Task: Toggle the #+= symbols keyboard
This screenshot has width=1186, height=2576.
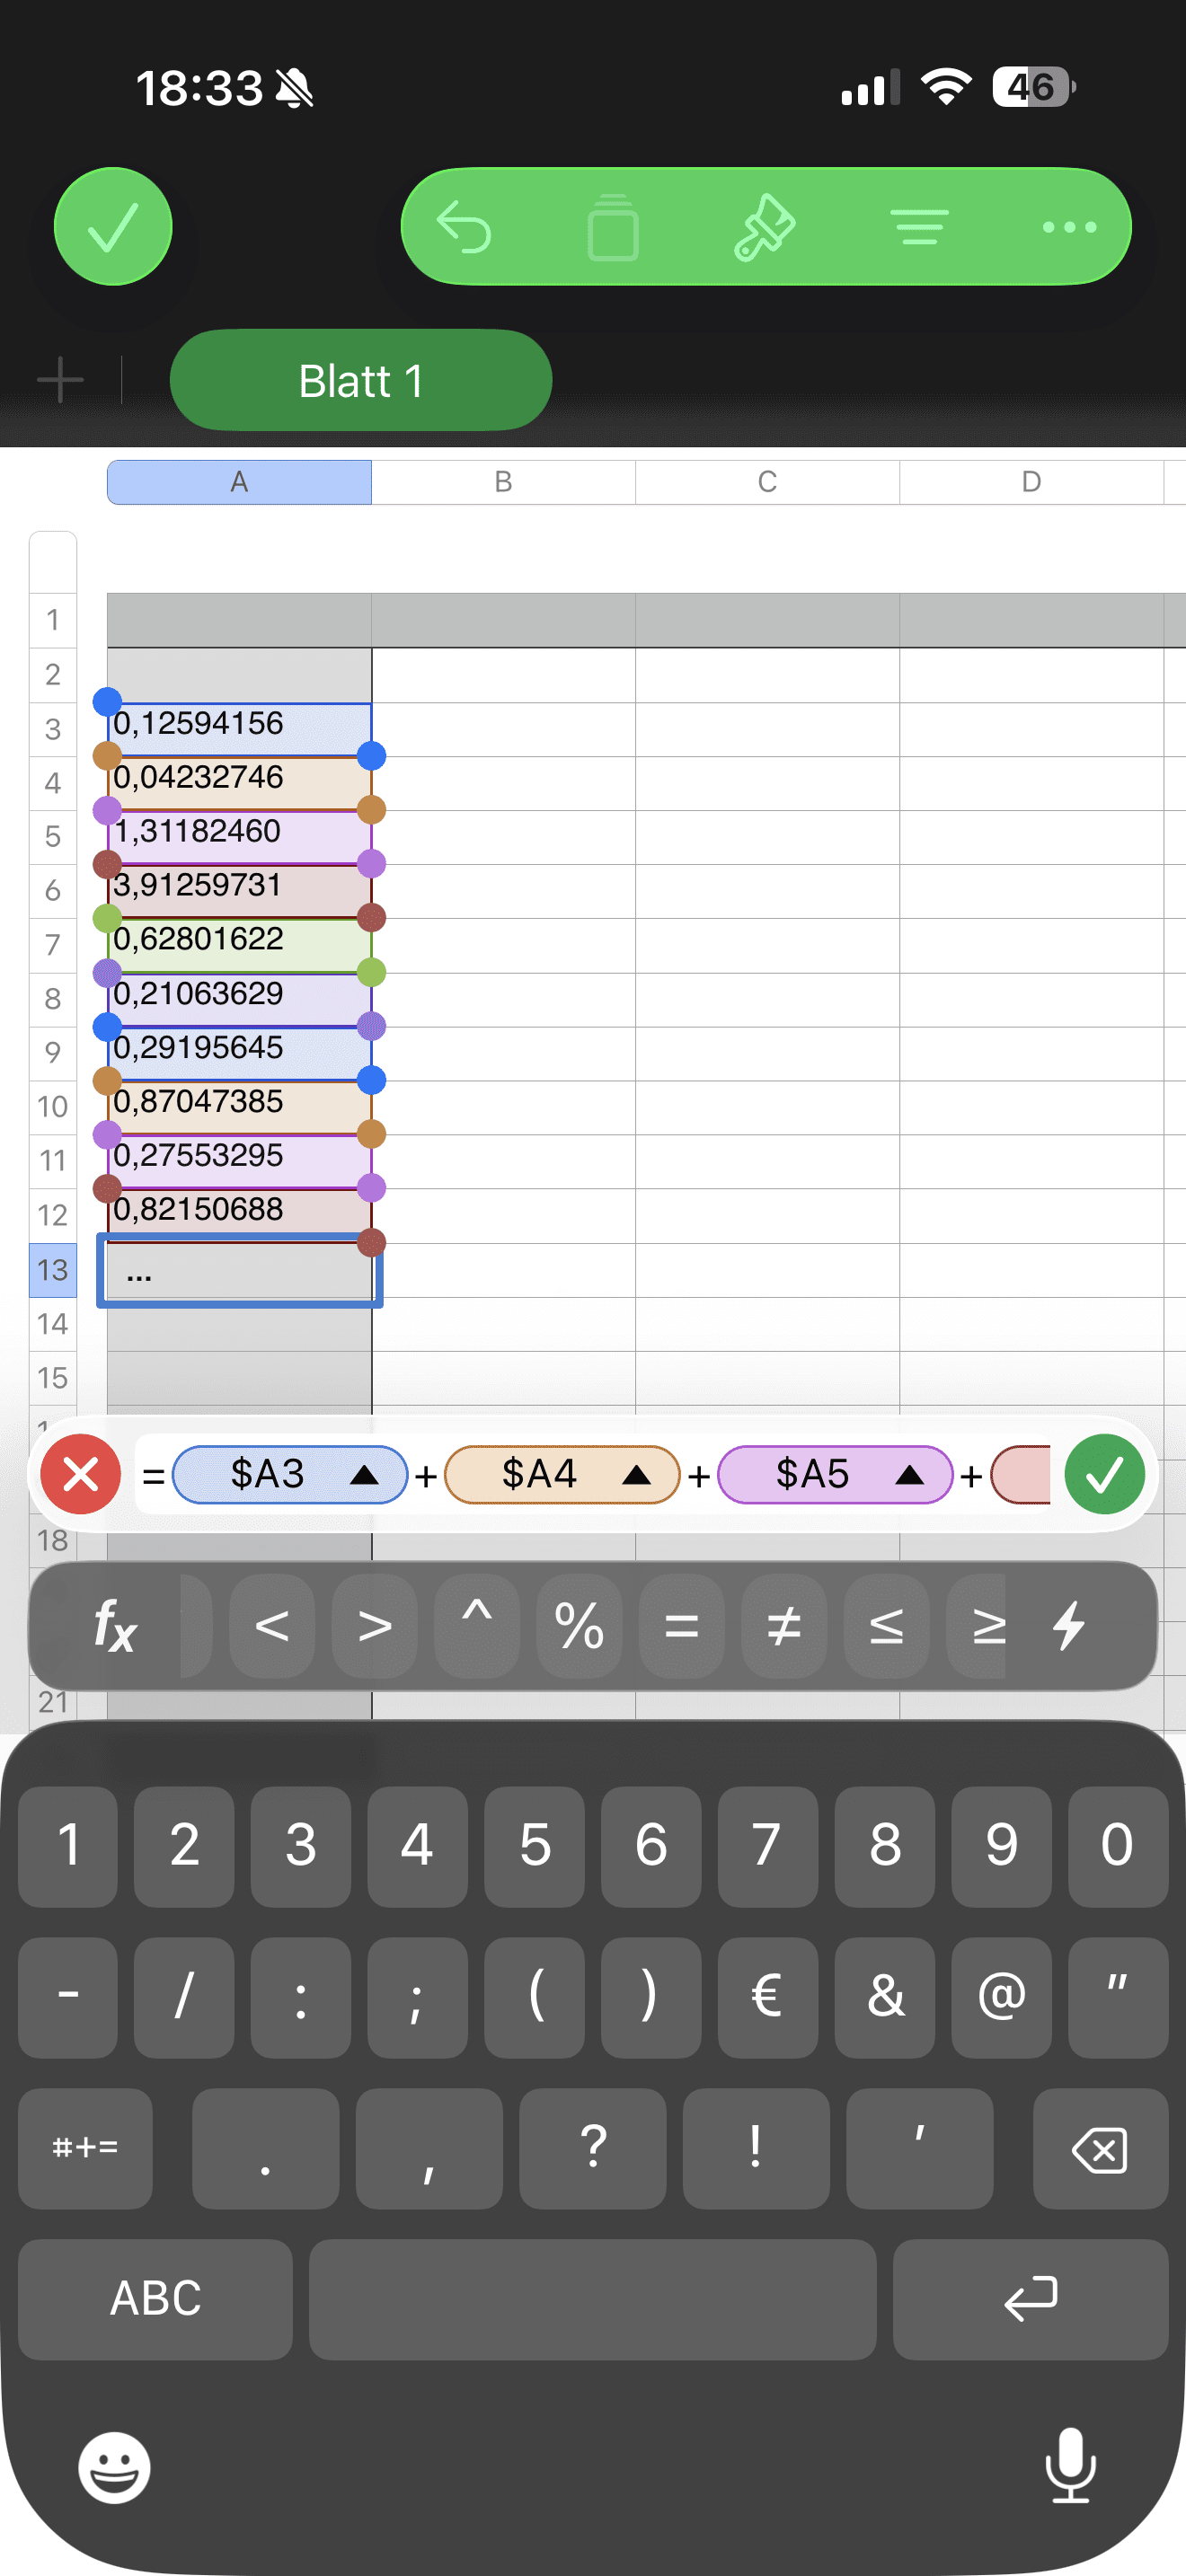Action: pos(85,2147)
